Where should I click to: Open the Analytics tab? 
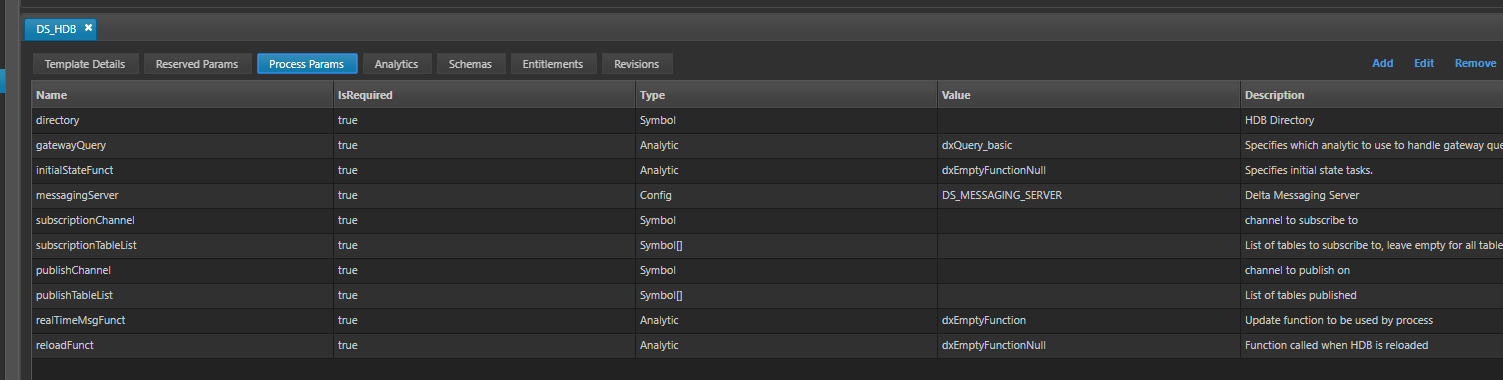[396, 64]
